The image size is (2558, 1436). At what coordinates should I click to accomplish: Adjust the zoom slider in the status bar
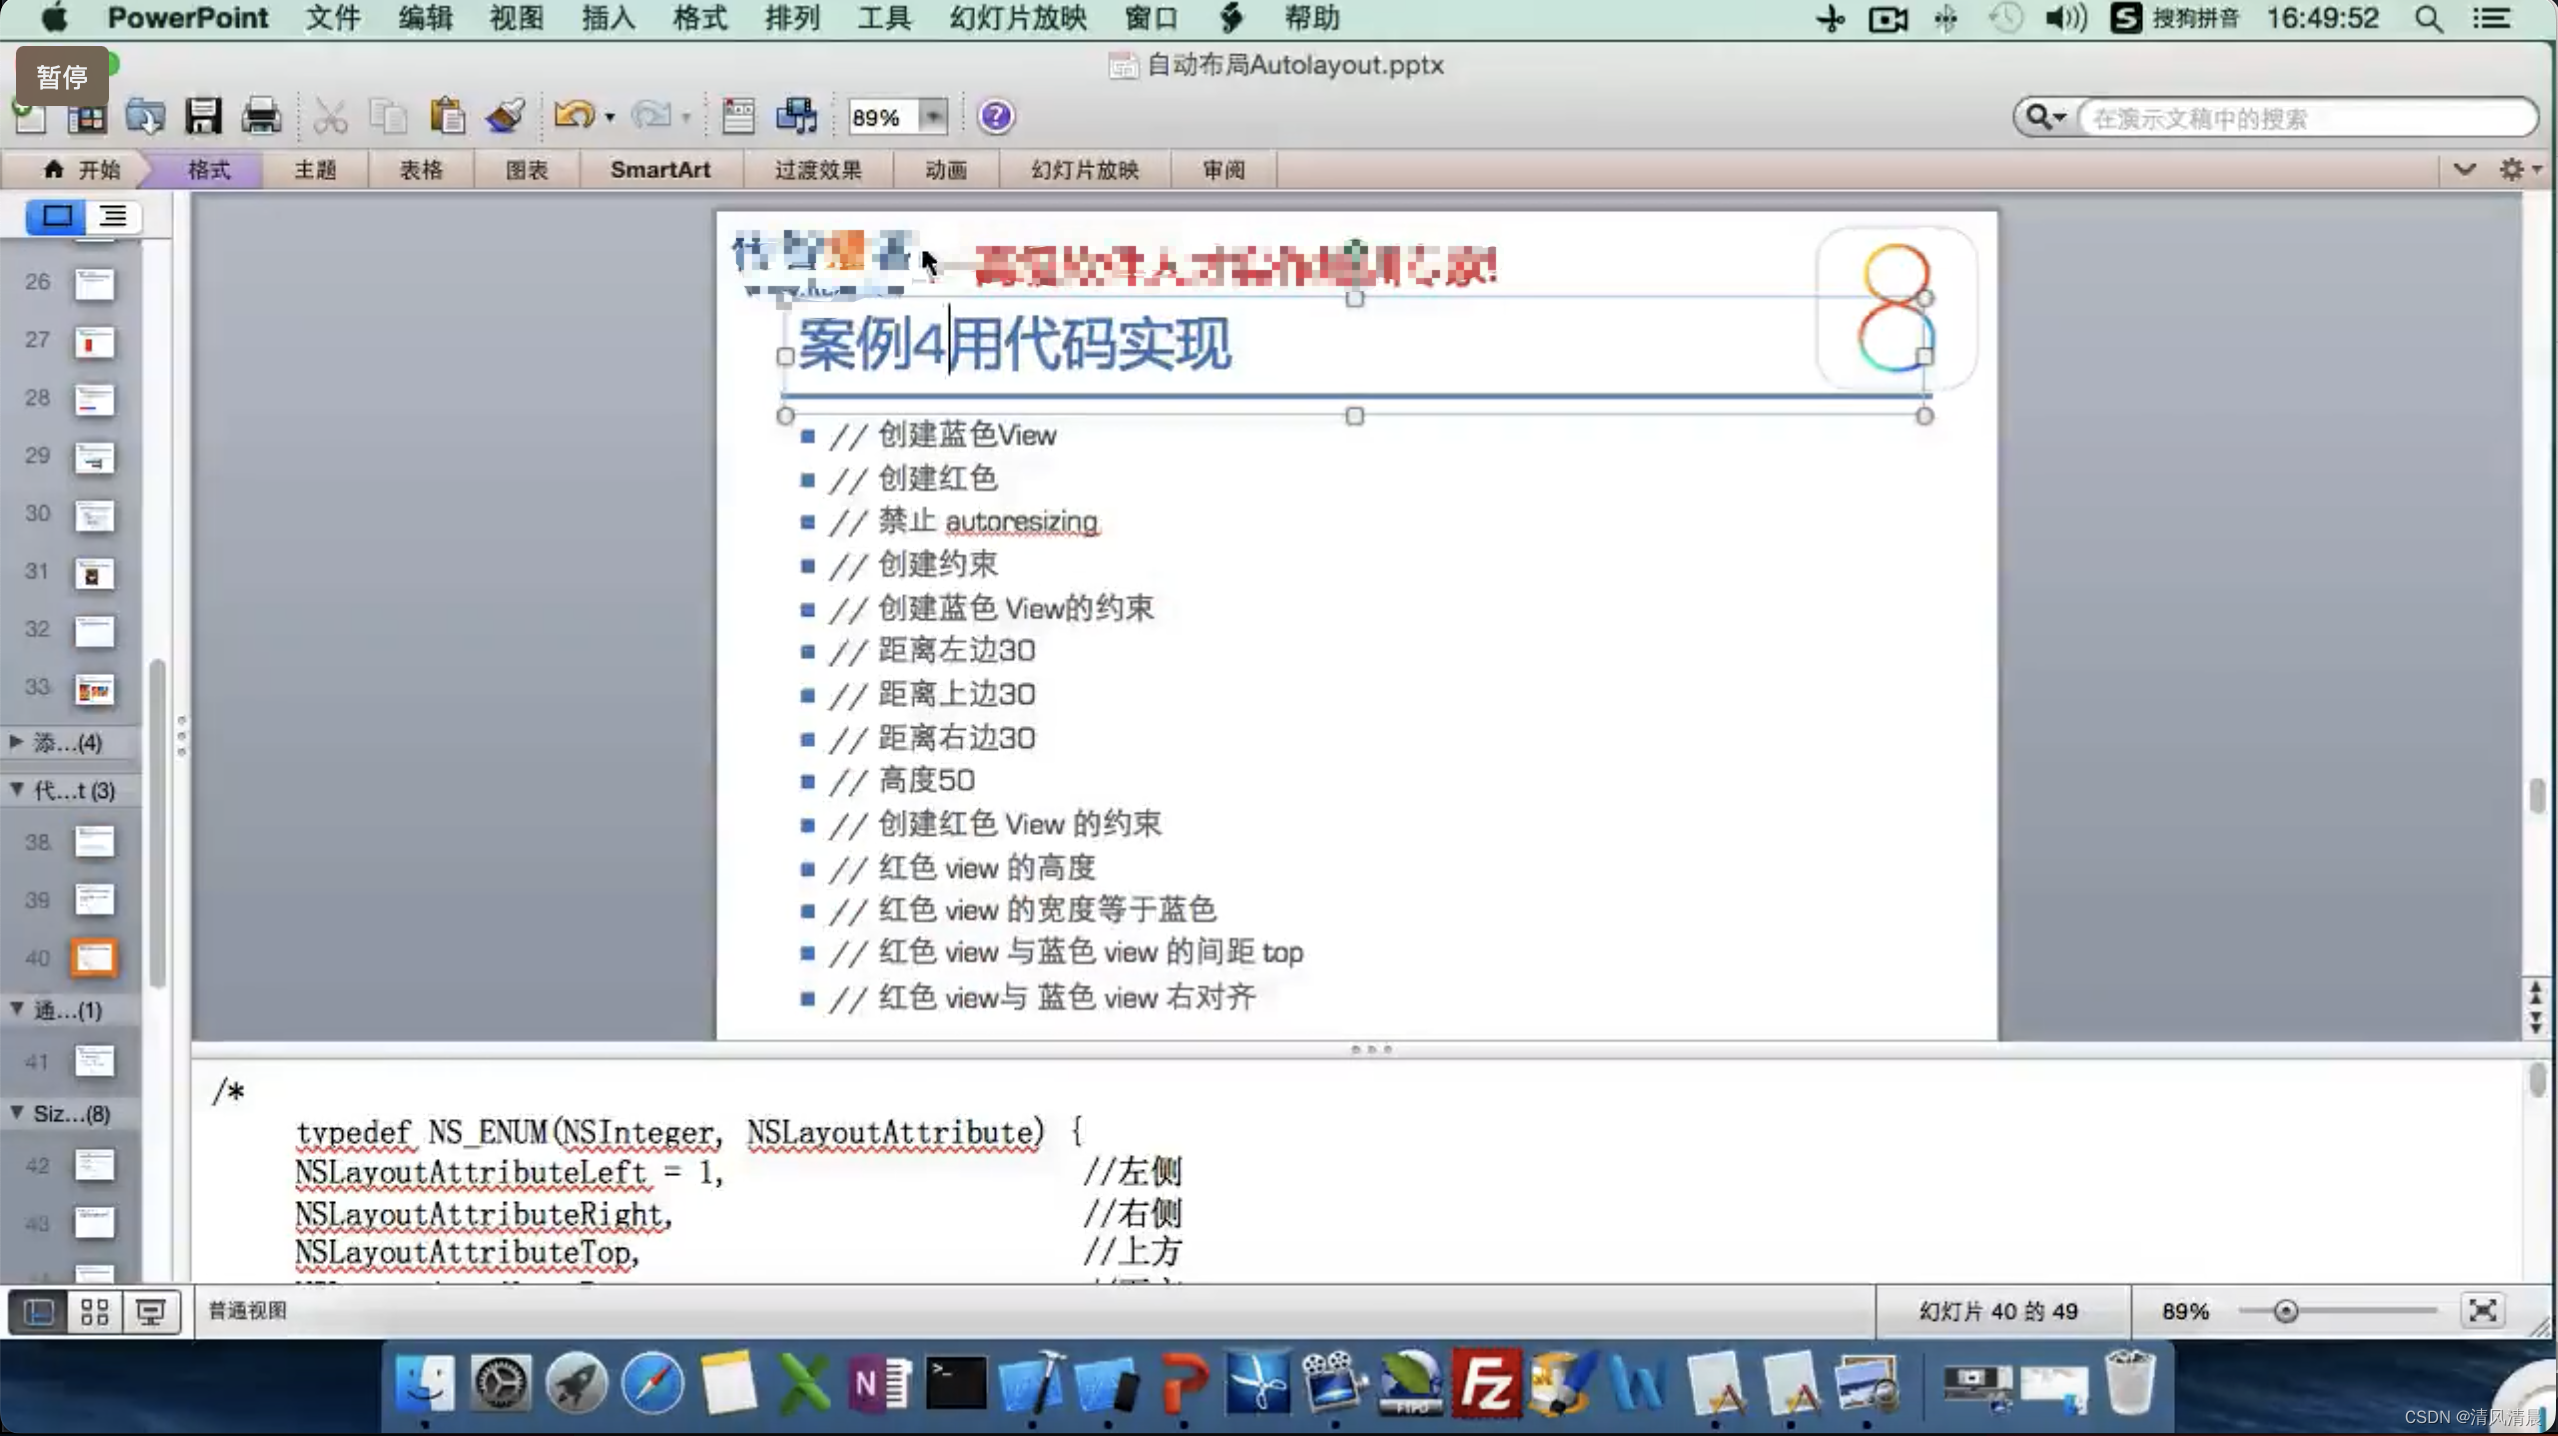click(x=2285, y=1311)
